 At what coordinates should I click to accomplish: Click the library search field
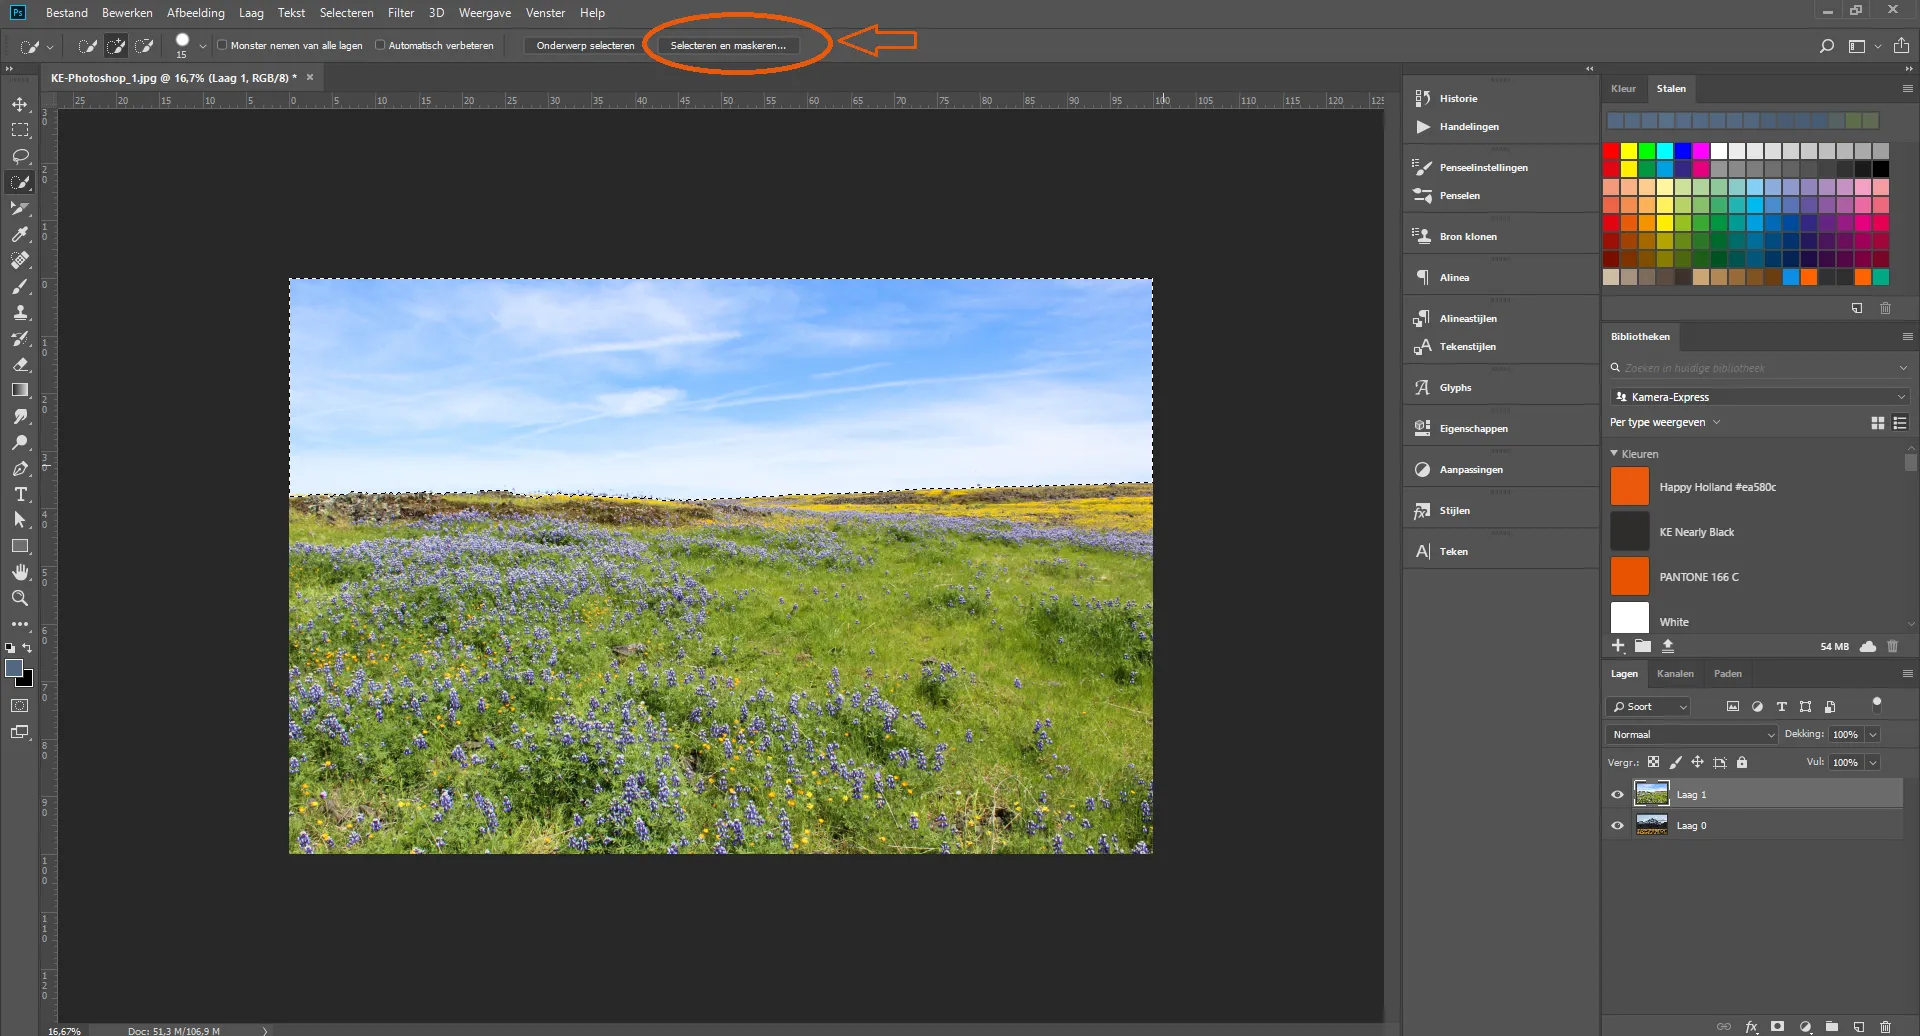tap(1759, 369)
